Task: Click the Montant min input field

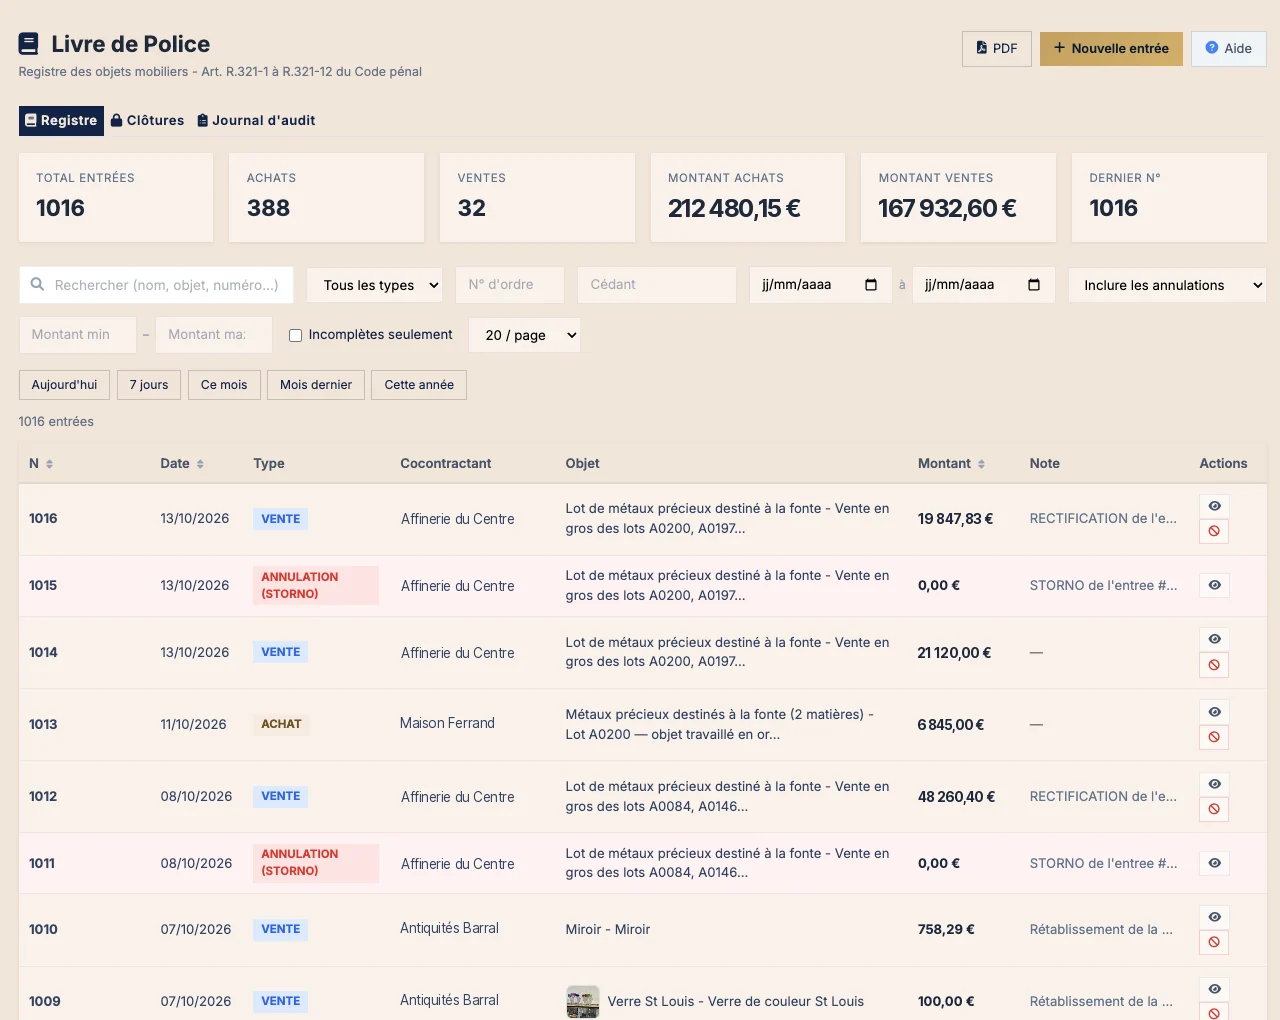Action: 78,335
